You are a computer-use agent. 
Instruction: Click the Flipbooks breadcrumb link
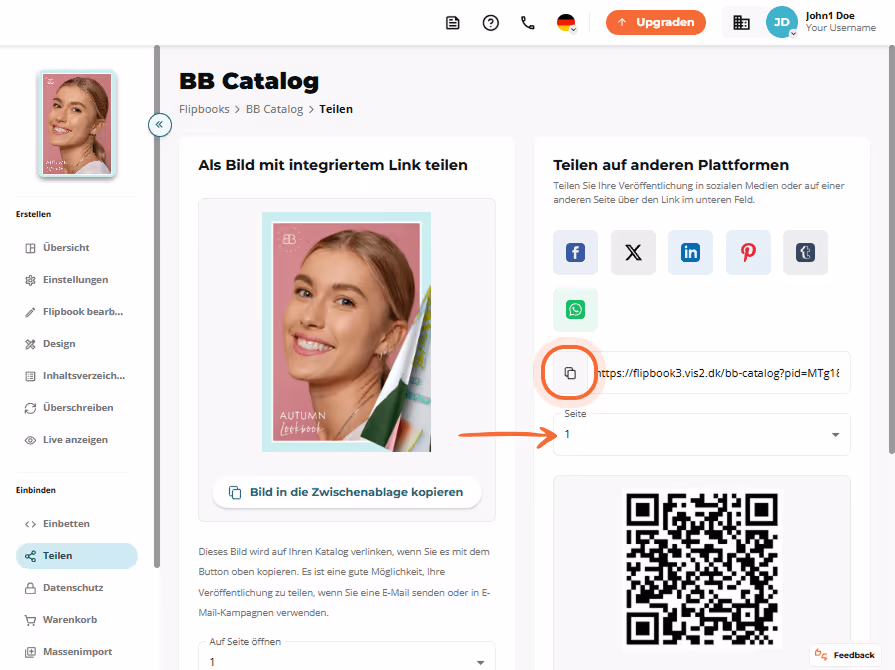[x=204, y=109]
